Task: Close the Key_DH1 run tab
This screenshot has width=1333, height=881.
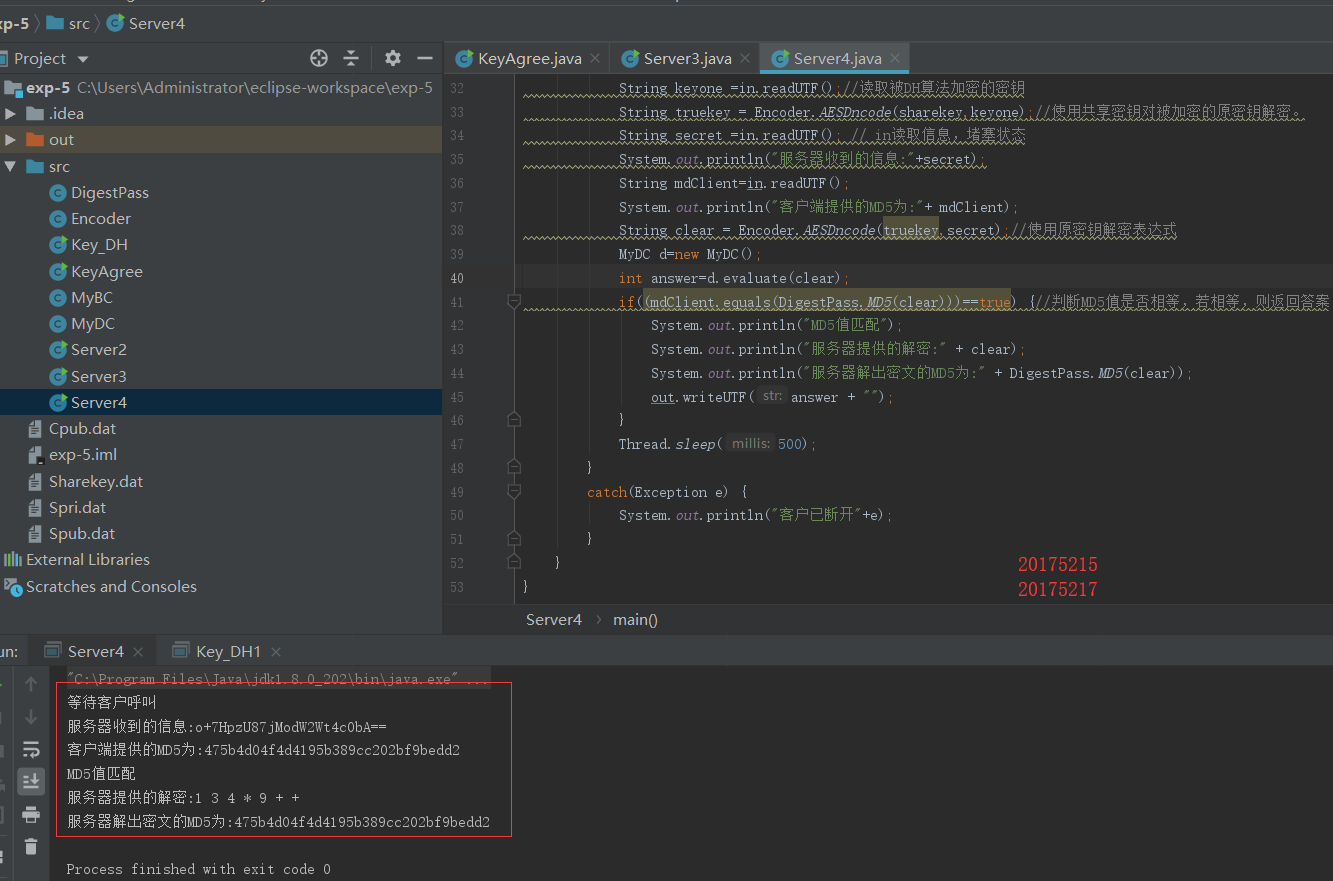Action: [x=276, y=652]
